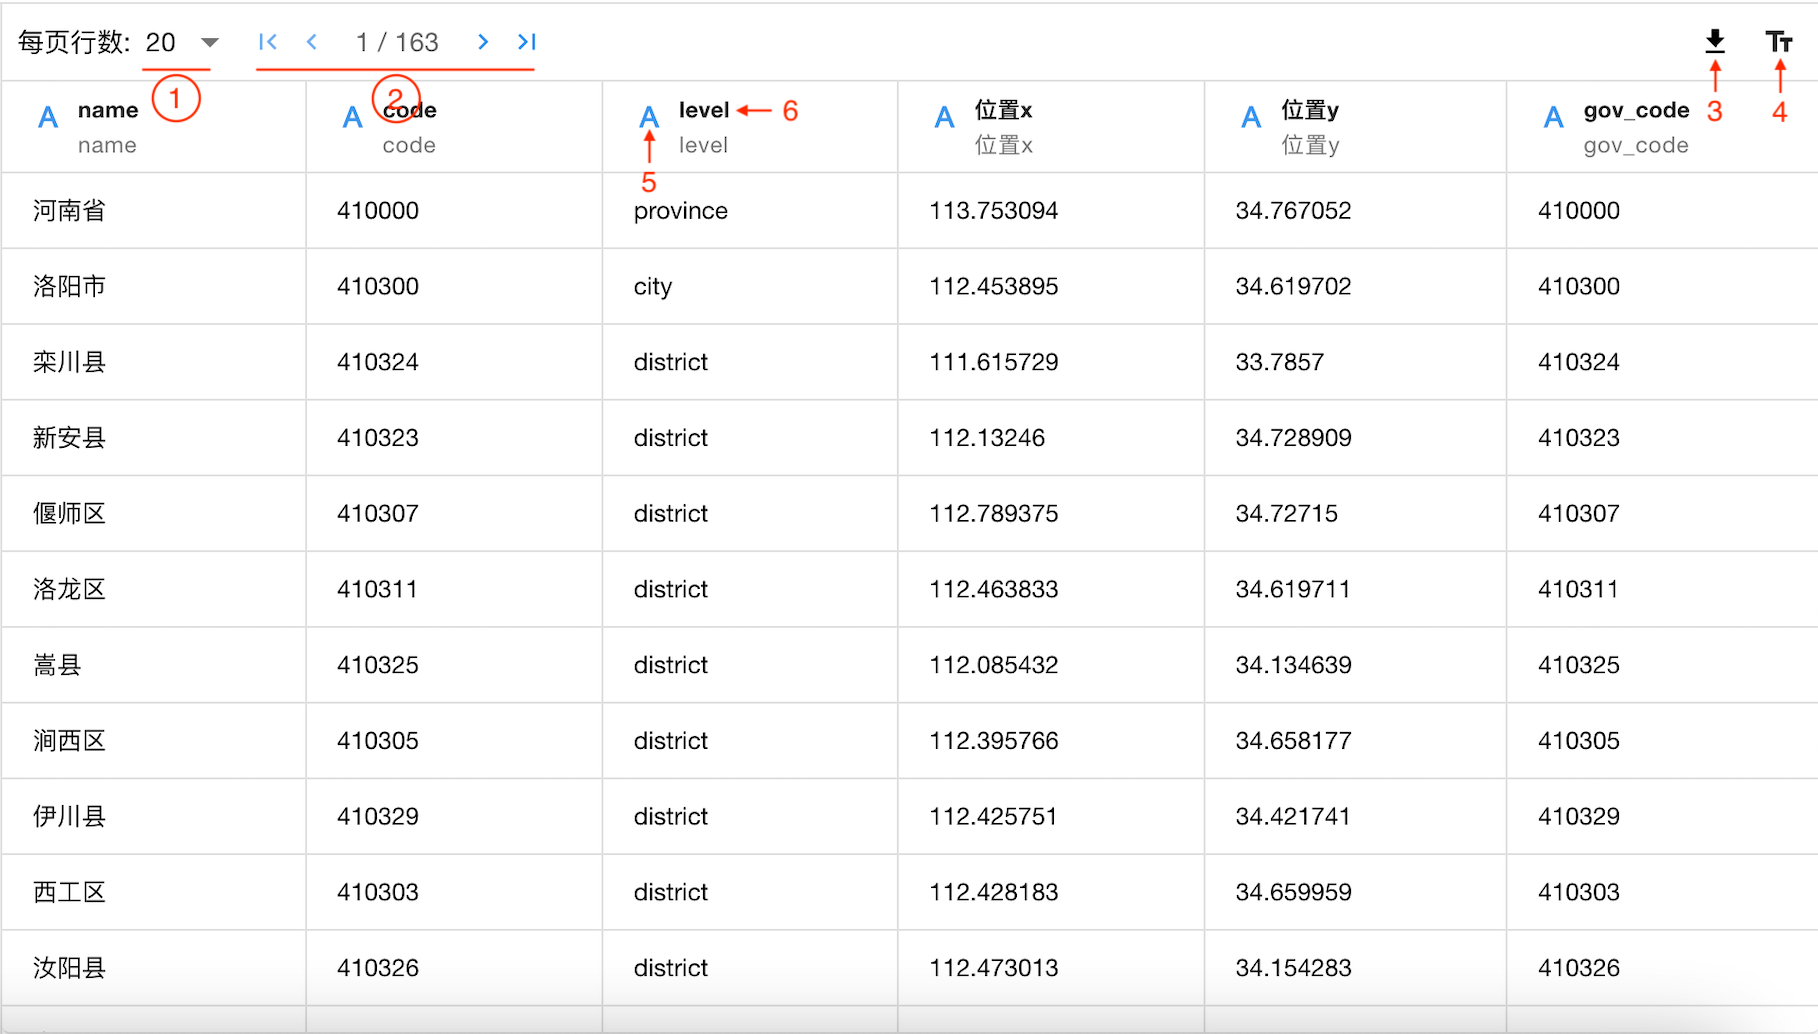The height and width of the screenshot is (1034, 1818).
Task: Jump to the first page
Action: (x=267, y=42)
